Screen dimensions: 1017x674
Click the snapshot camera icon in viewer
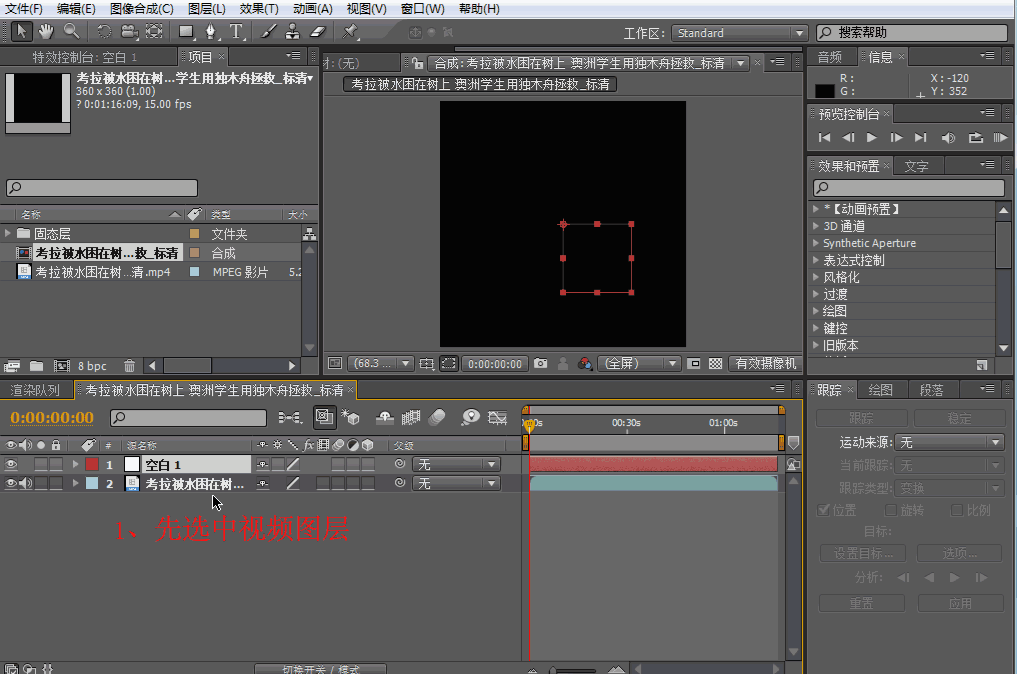pyautogui.click(x=540, y=363)
